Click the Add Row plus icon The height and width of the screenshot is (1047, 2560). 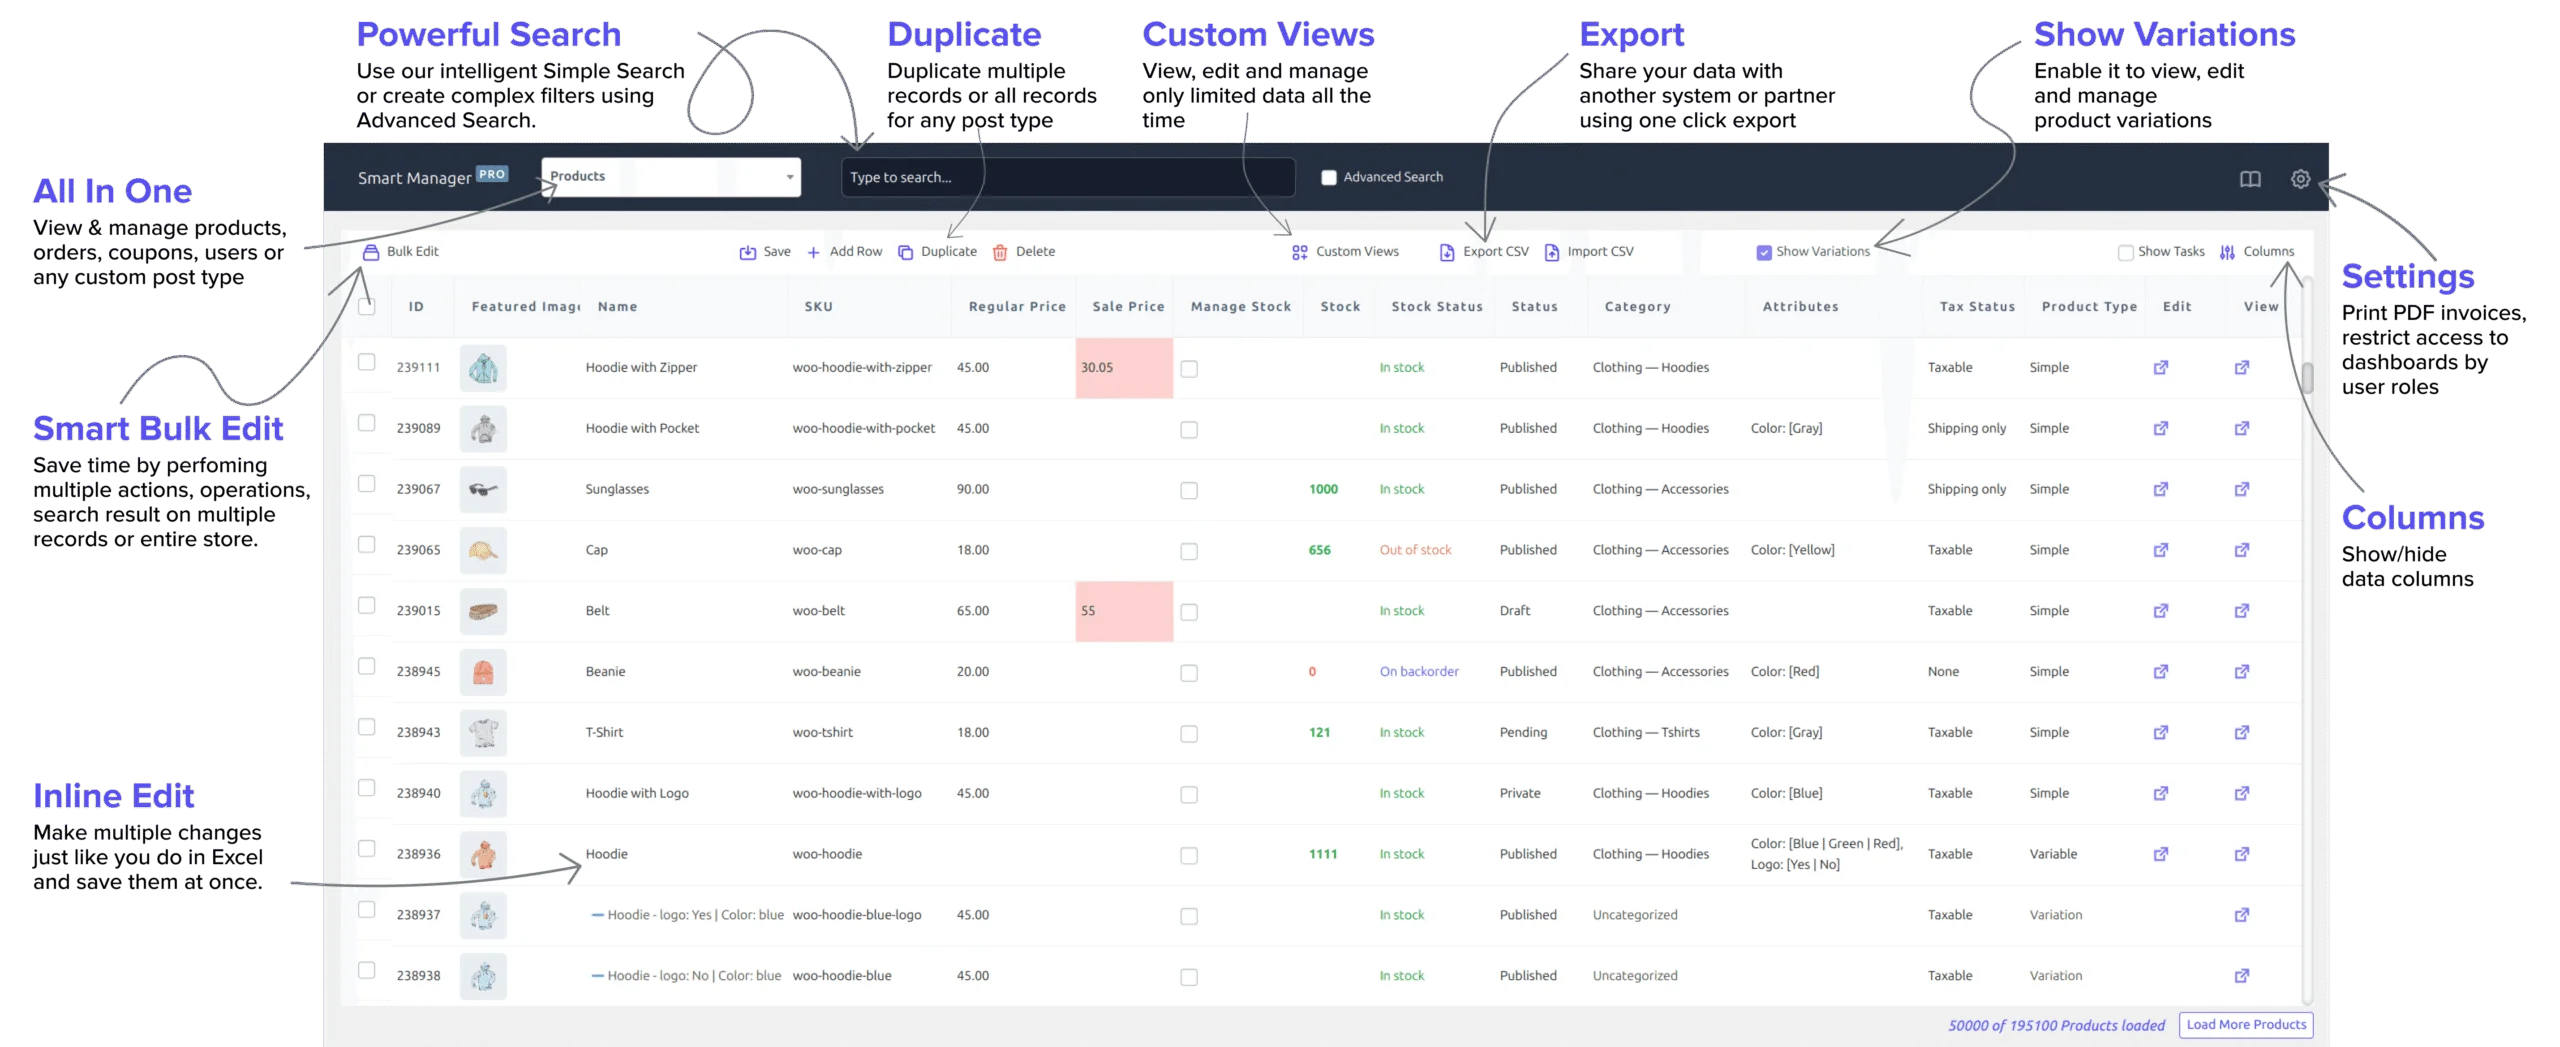[x=814, y=252]
